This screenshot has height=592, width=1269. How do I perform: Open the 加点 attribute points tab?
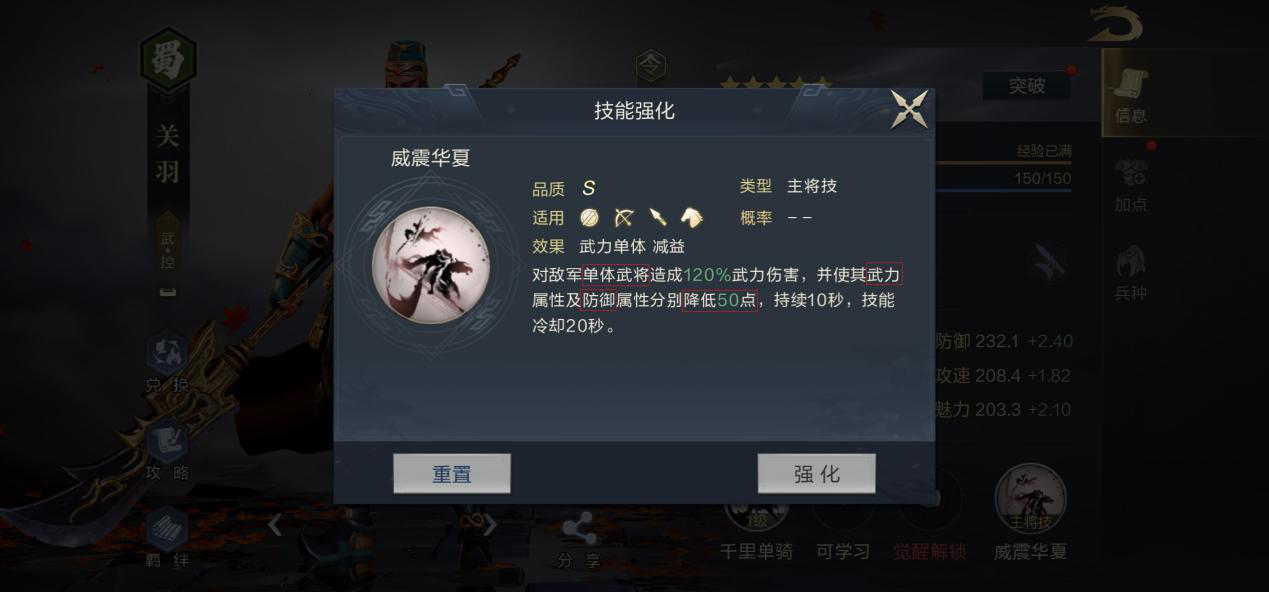tap(1131, 185)
